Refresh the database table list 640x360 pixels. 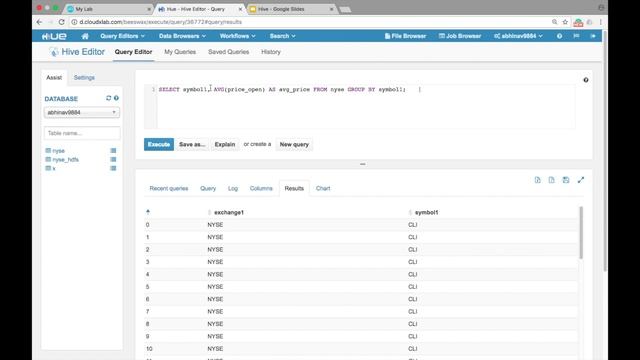(109, 98)
